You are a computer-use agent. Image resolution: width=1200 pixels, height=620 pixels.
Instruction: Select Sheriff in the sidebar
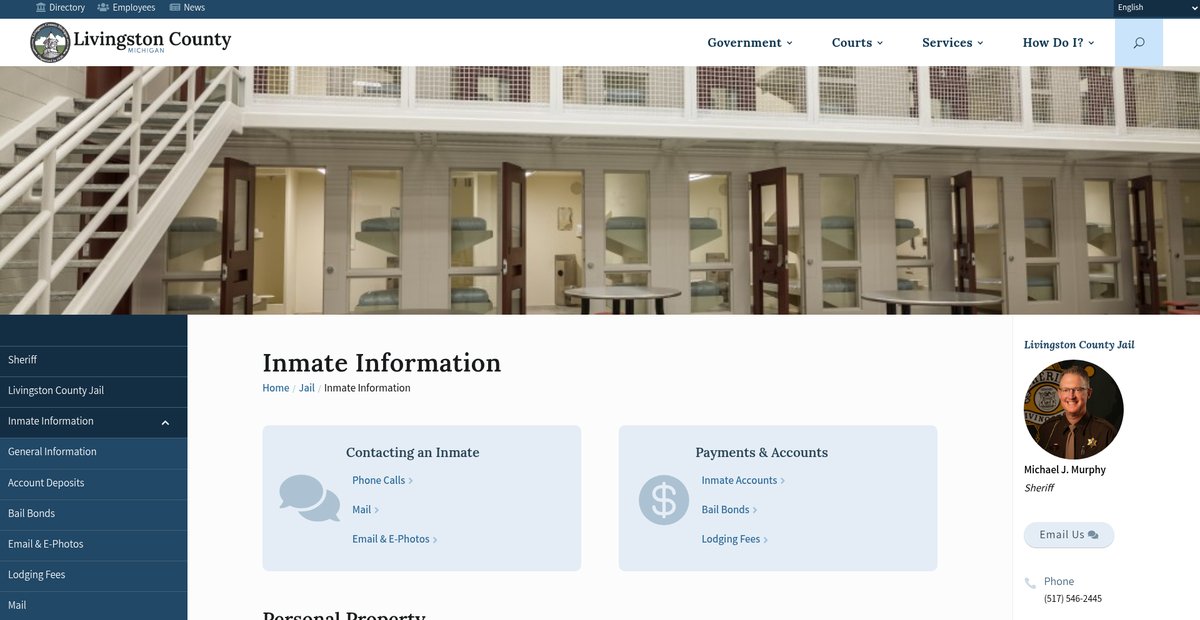[93, 360]
